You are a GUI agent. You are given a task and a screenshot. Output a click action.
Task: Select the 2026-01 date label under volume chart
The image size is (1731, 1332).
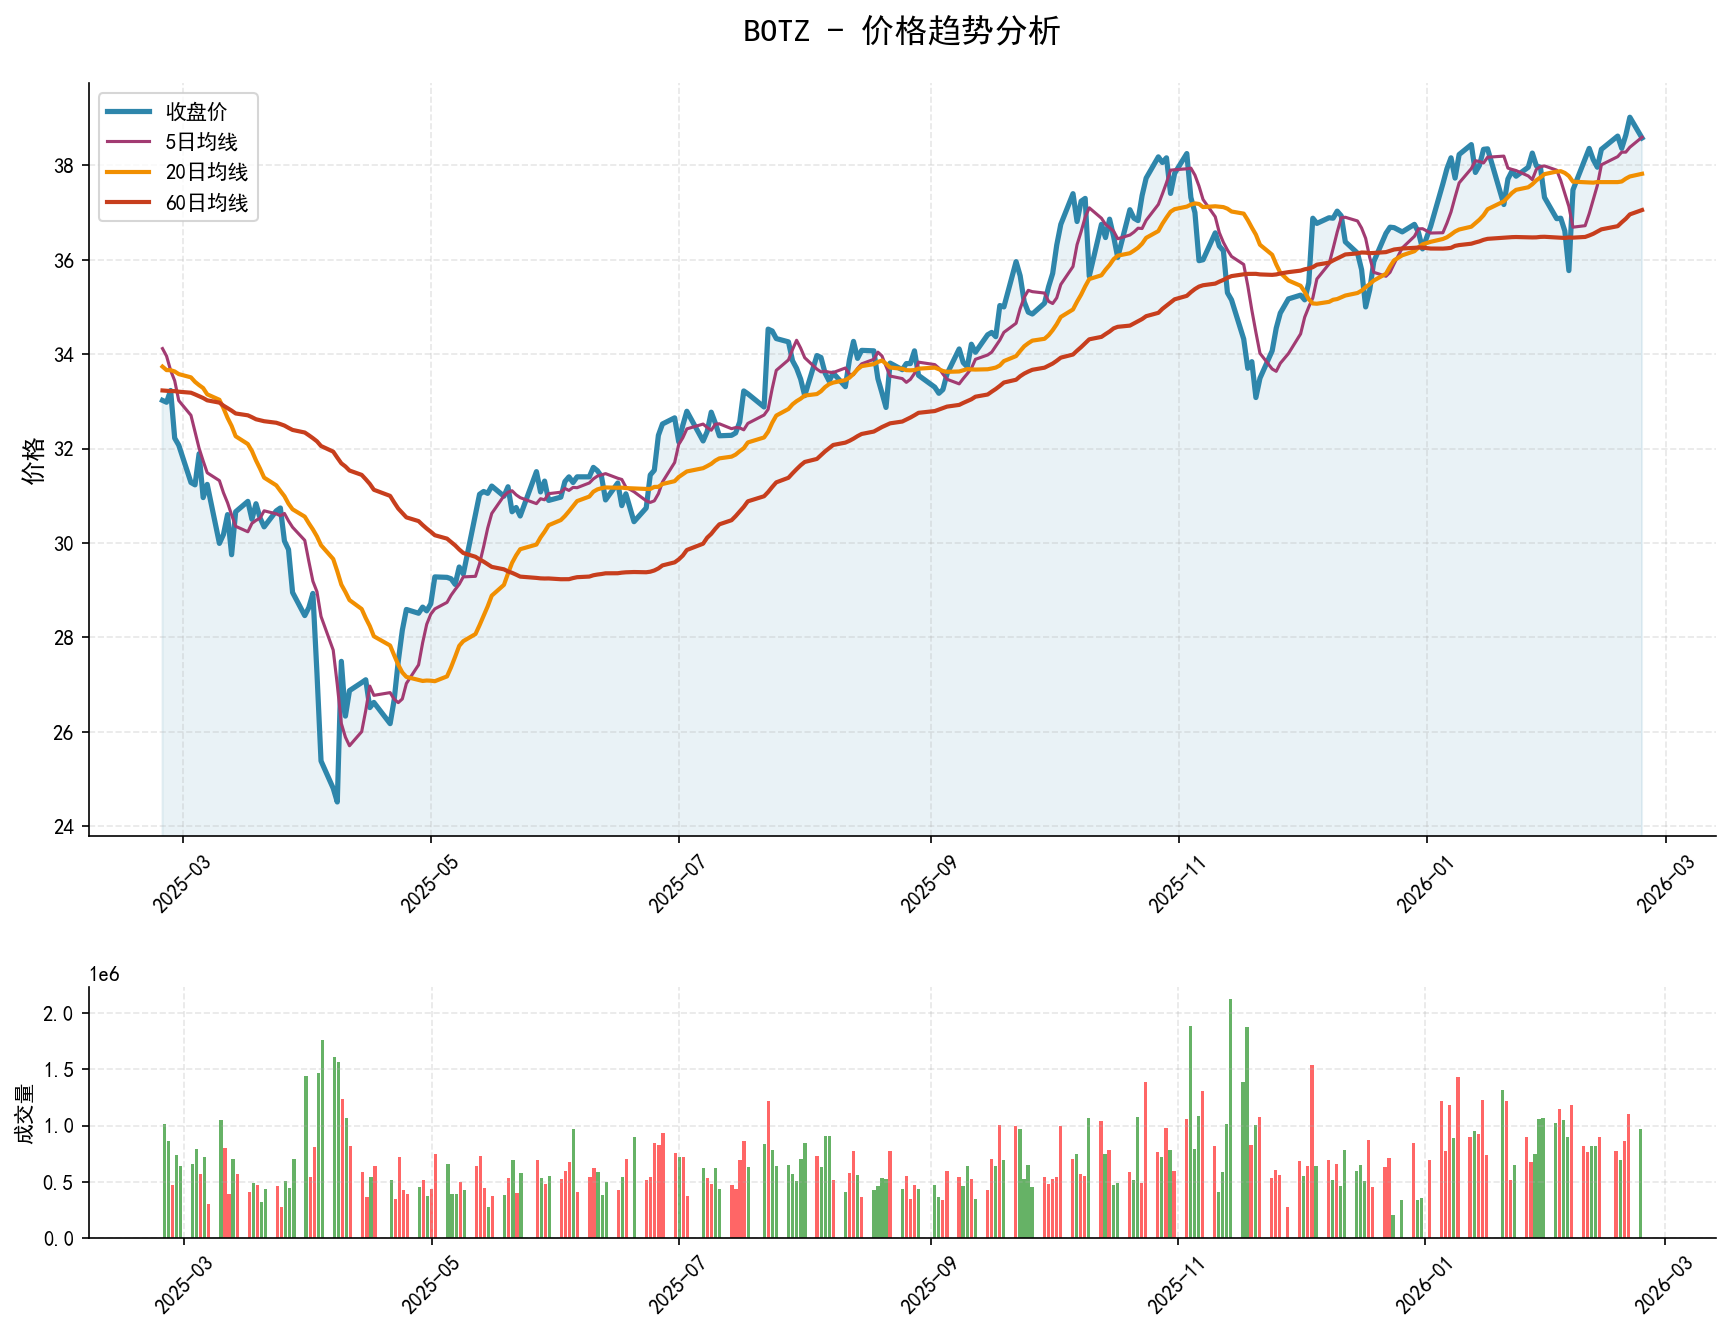coord(1418,1283)
